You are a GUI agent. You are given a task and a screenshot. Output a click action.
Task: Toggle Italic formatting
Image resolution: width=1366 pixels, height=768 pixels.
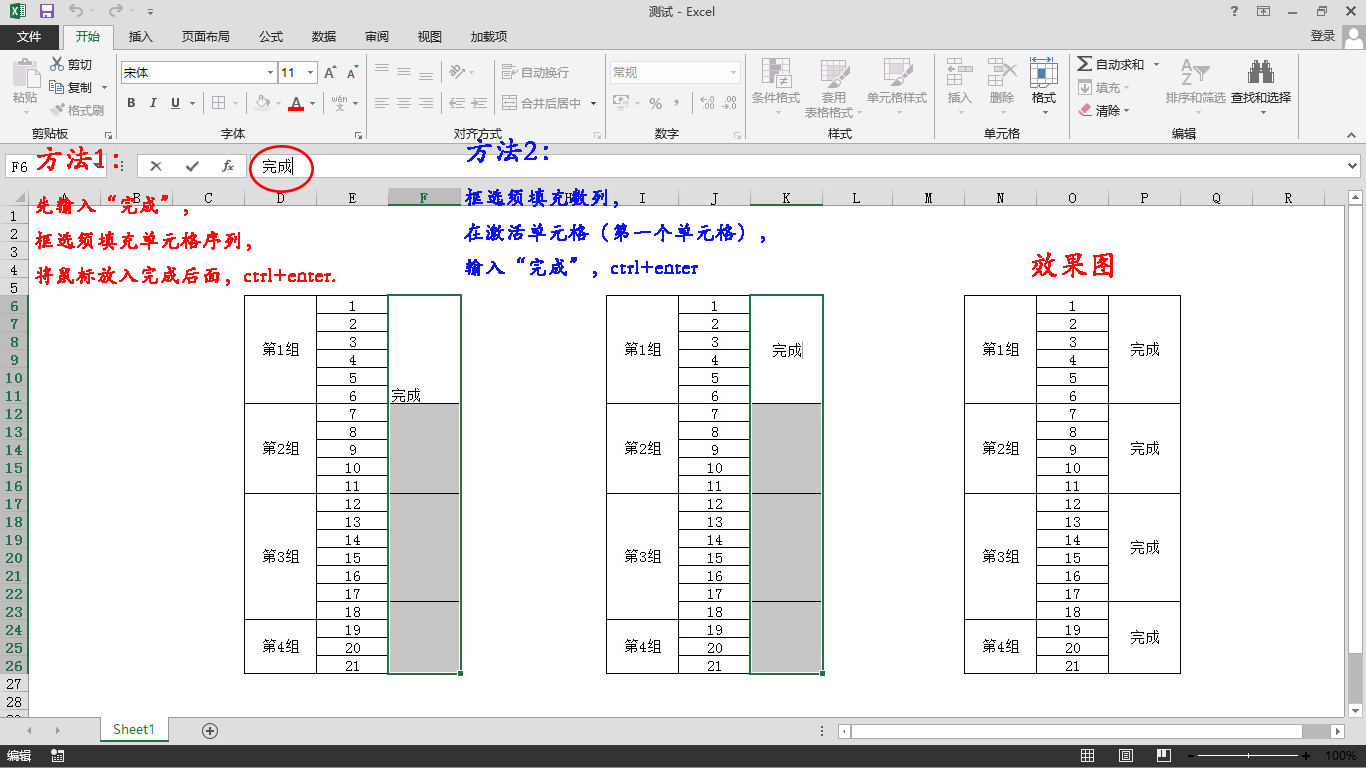pos(153,103)
